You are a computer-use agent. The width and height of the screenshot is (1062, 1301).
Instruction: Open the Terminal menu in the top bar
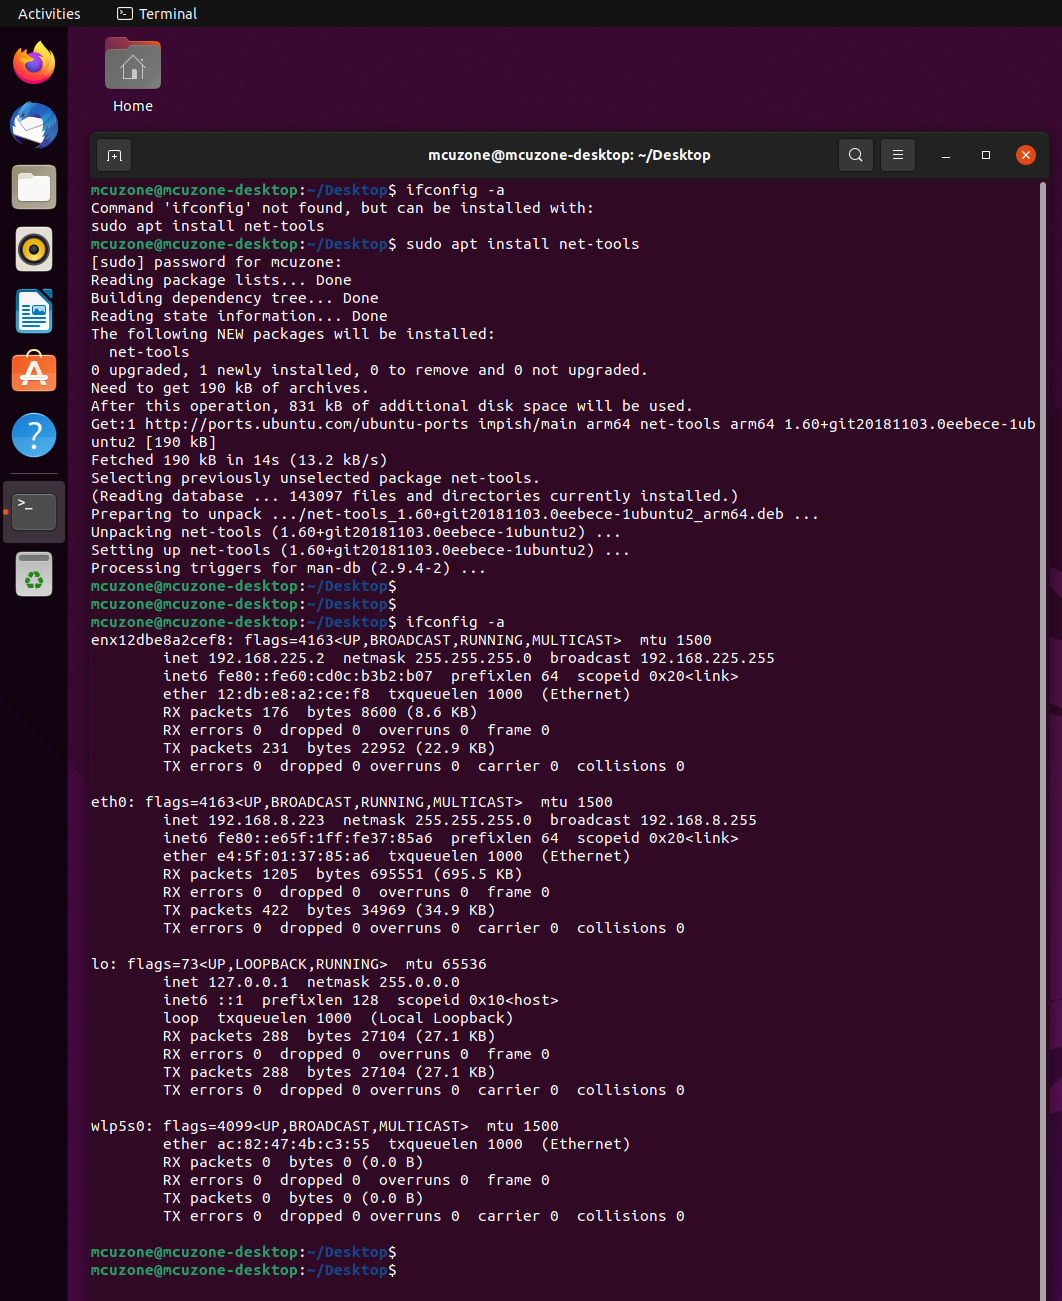coord(156,13)
